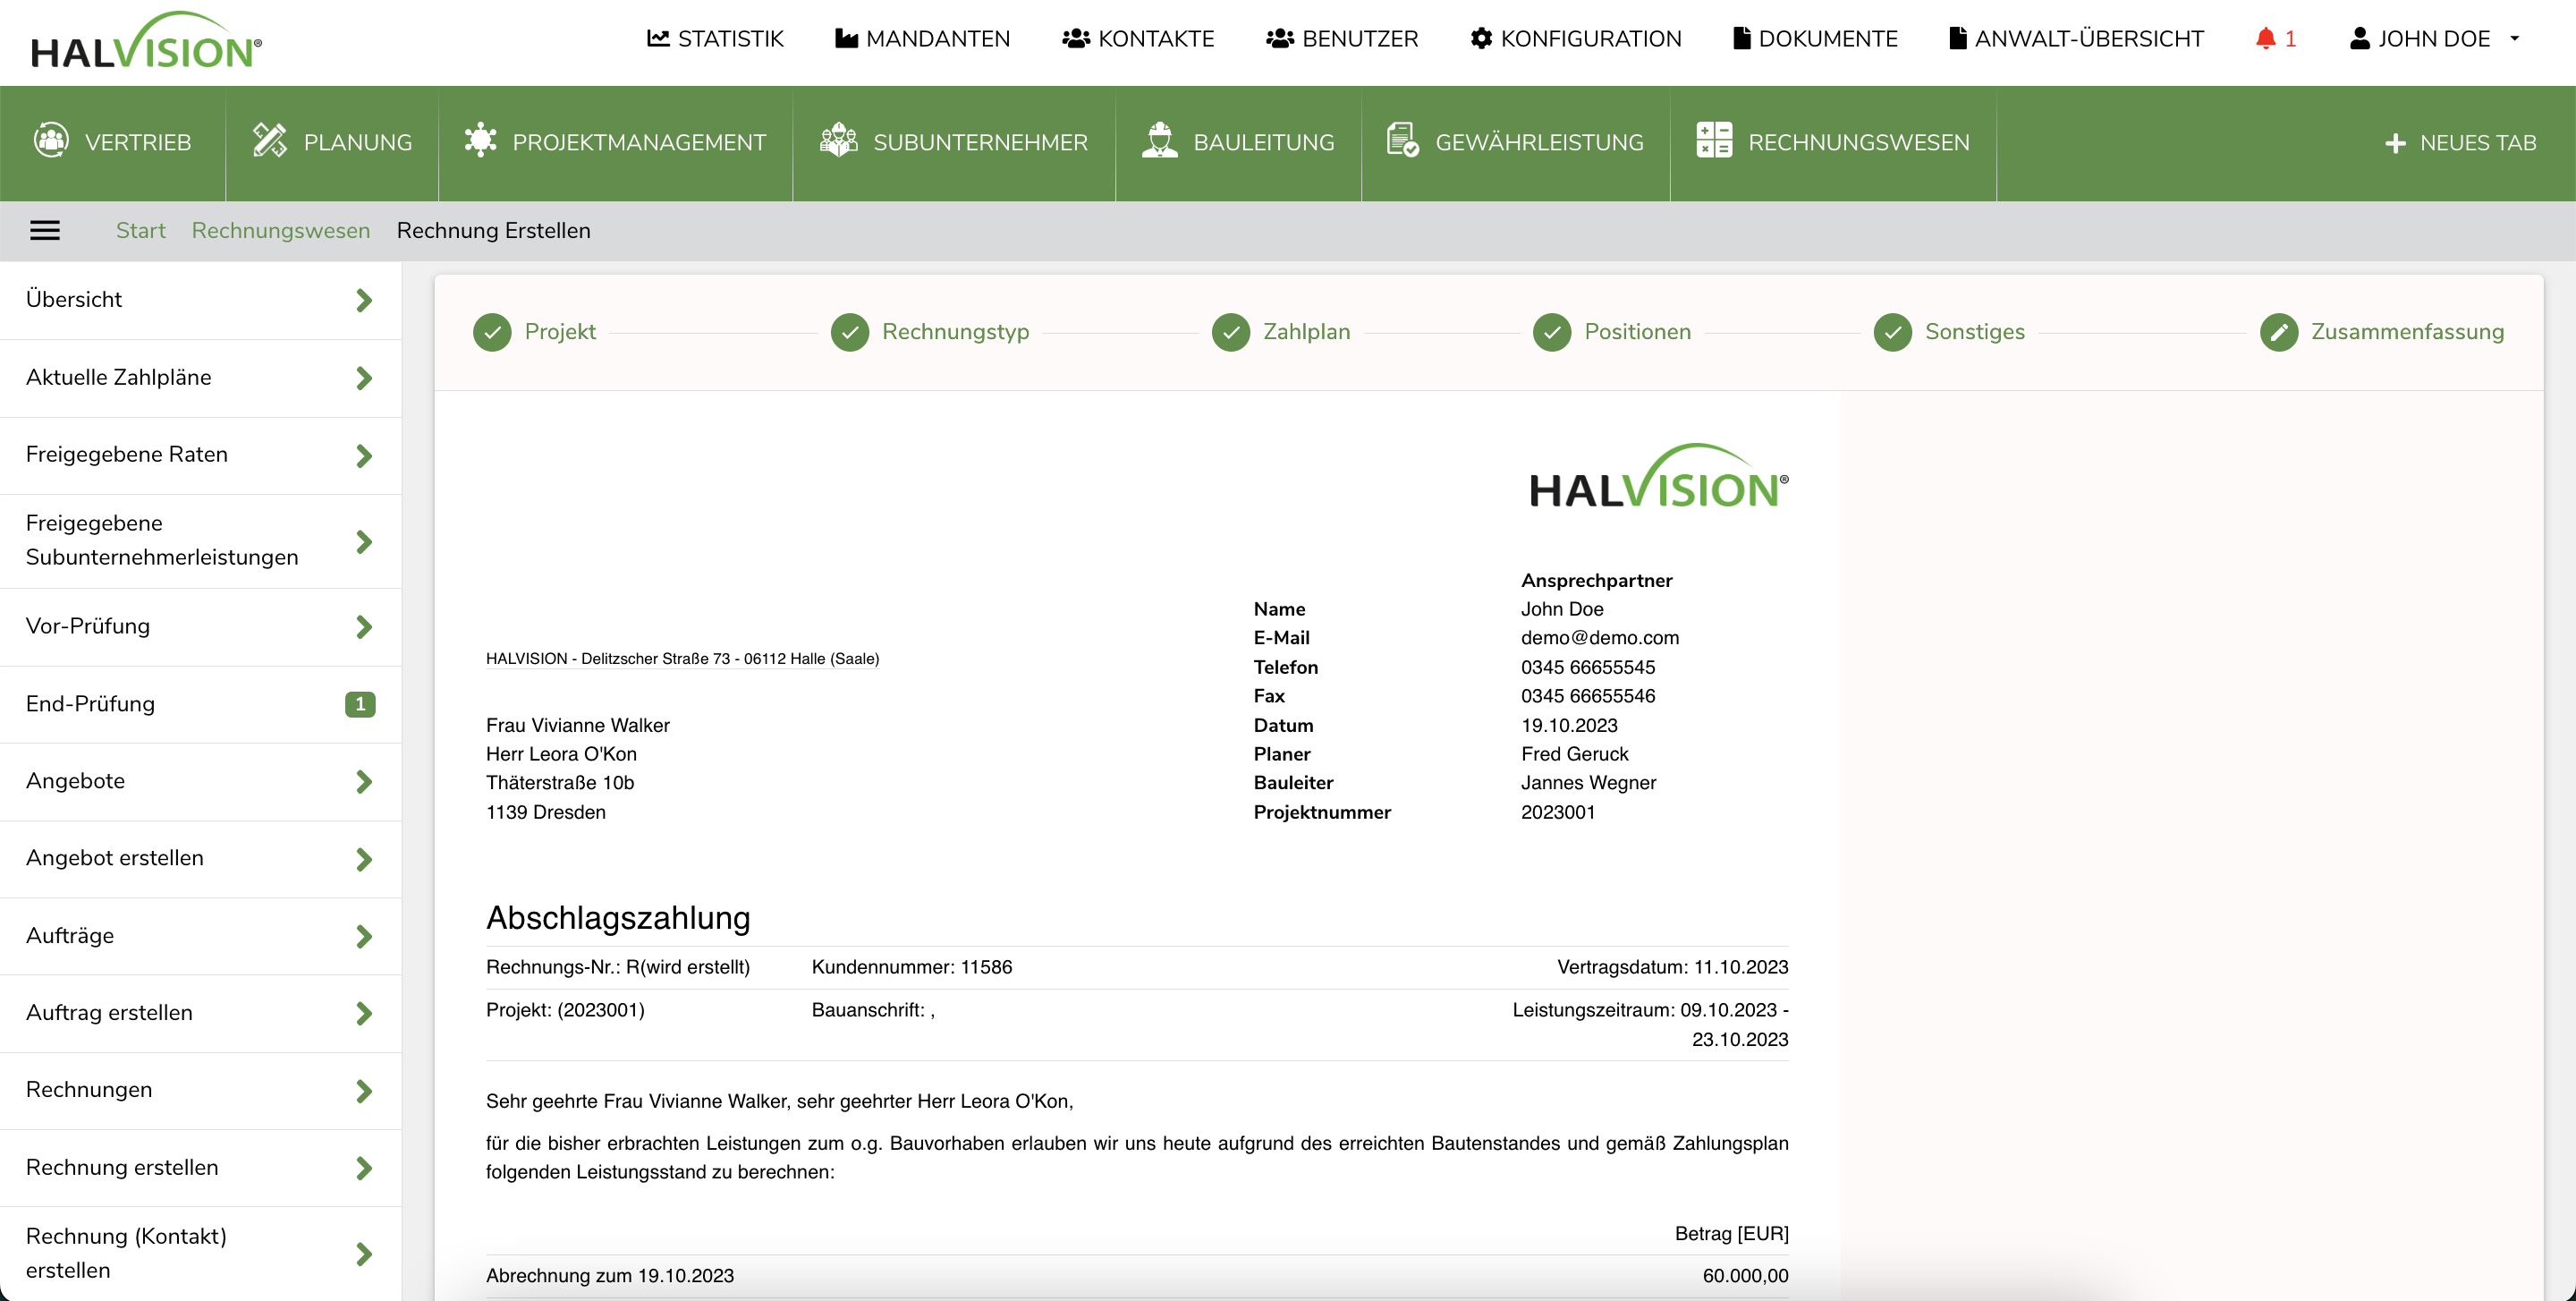Click amount 60.000,00 in invoice
Screen dimensions: 2576x1301
coord(1745,1276)
